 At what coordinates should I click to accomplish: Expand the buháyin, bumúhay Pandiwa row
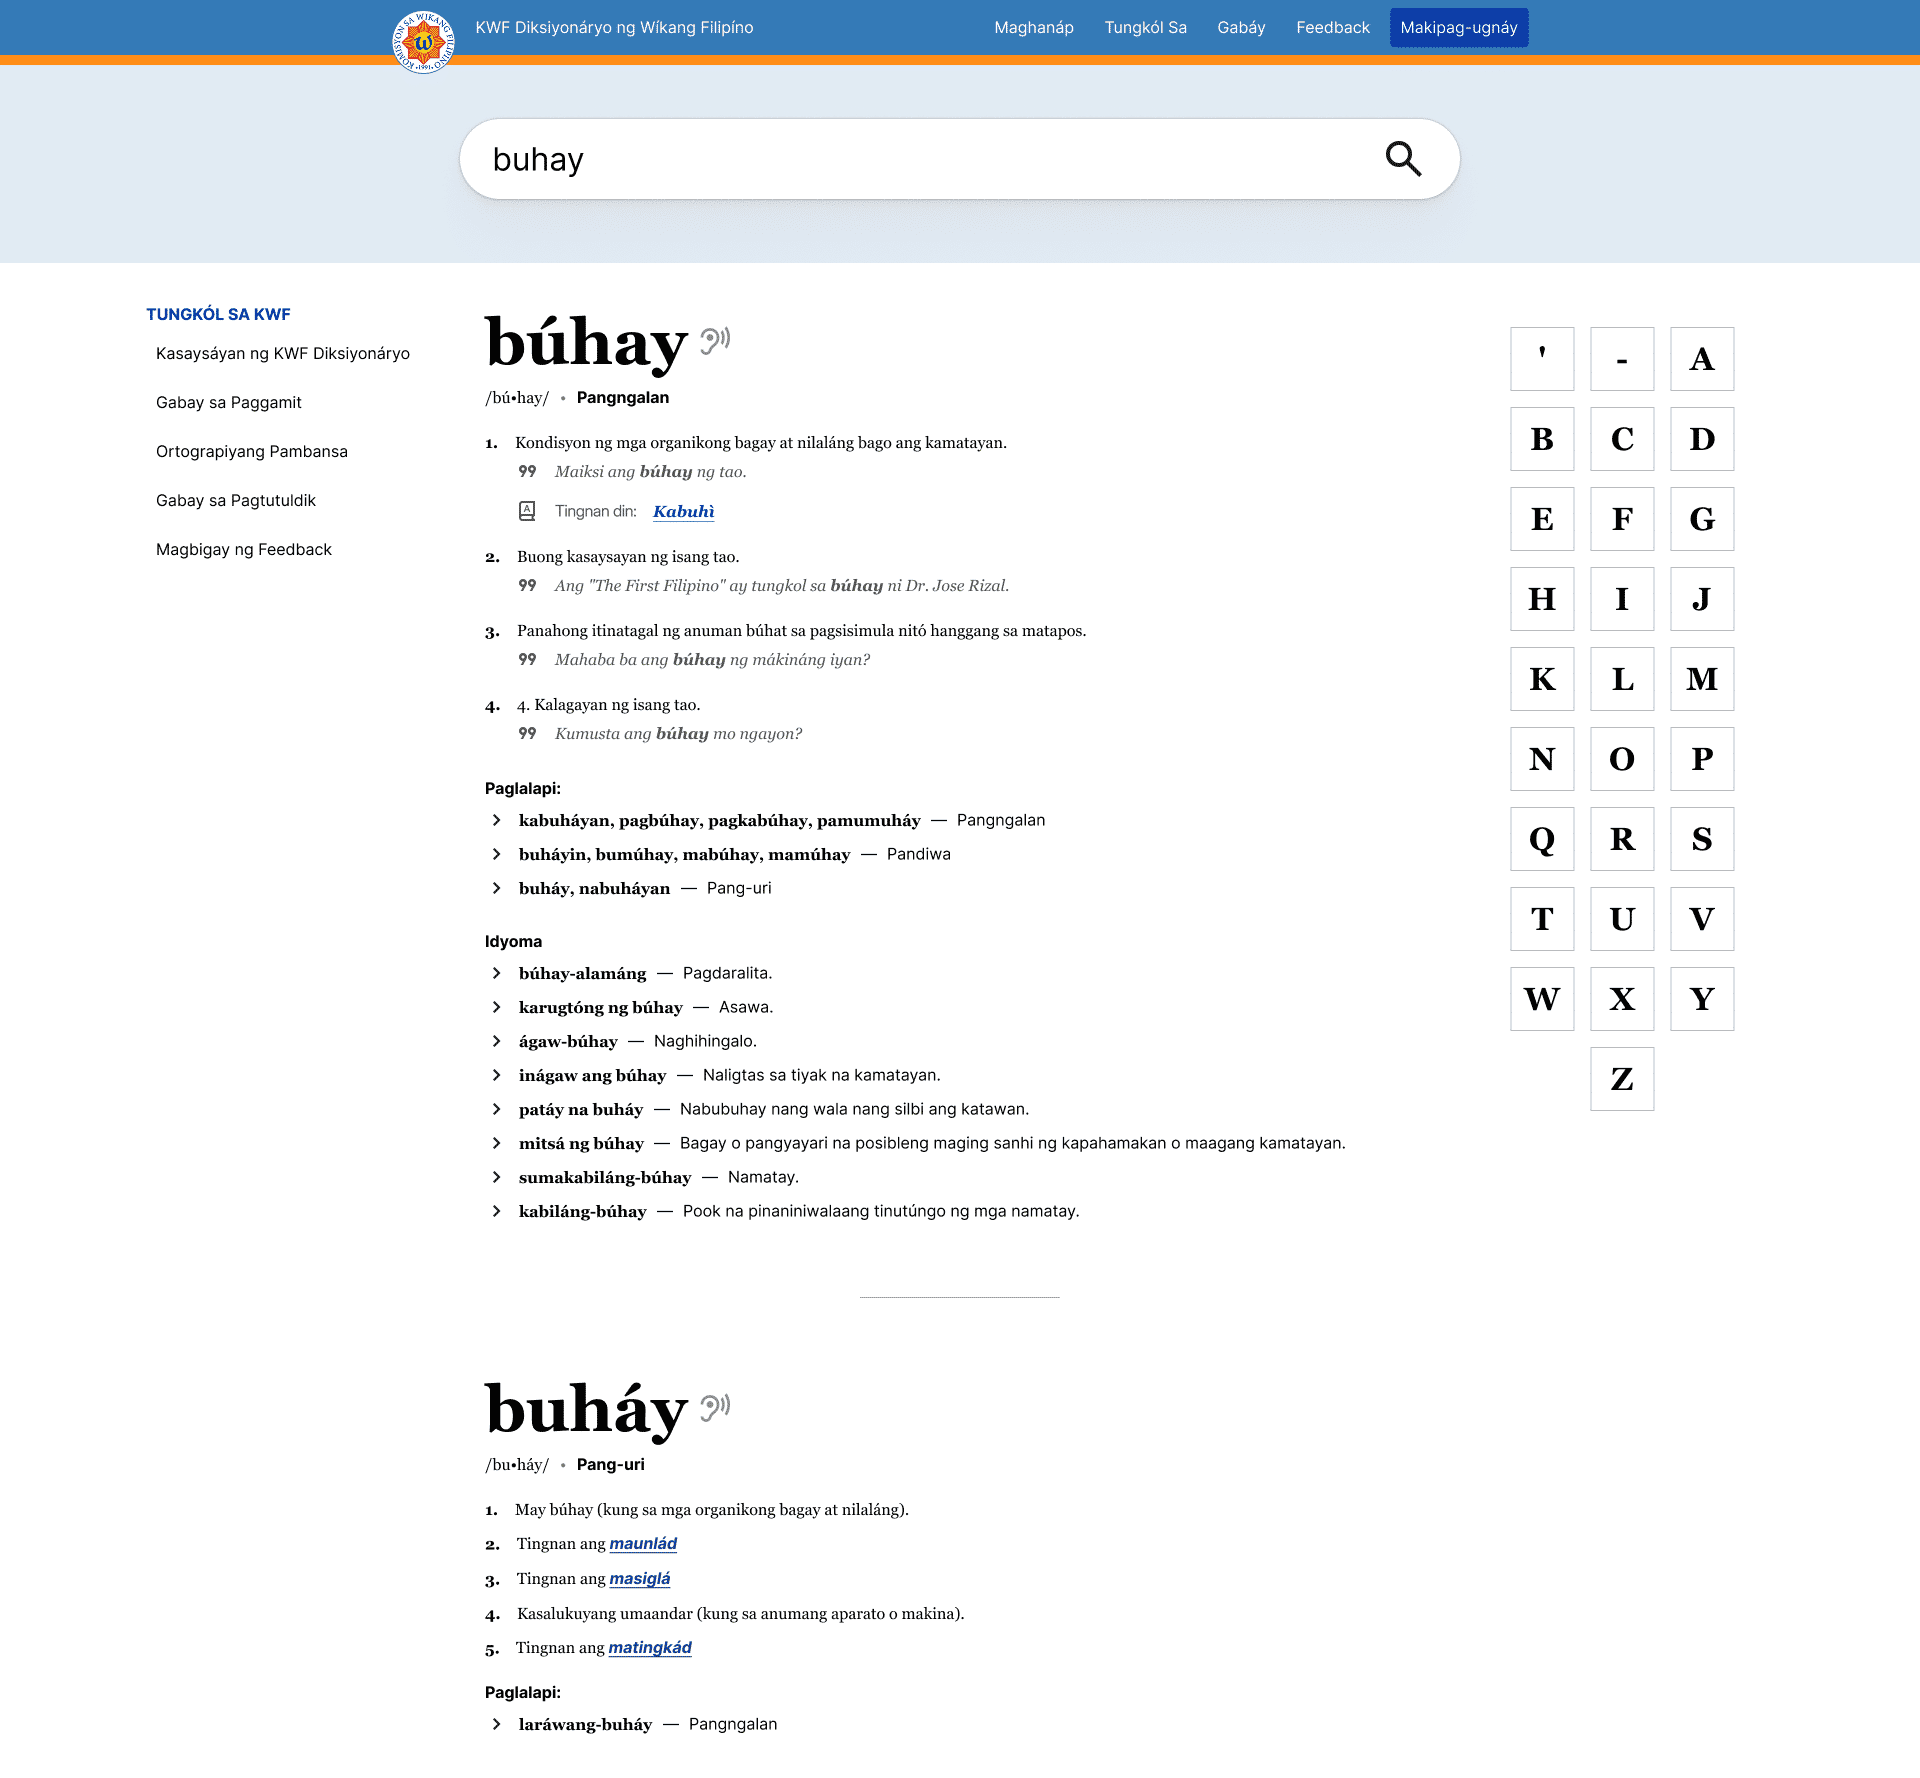point(497,854)
